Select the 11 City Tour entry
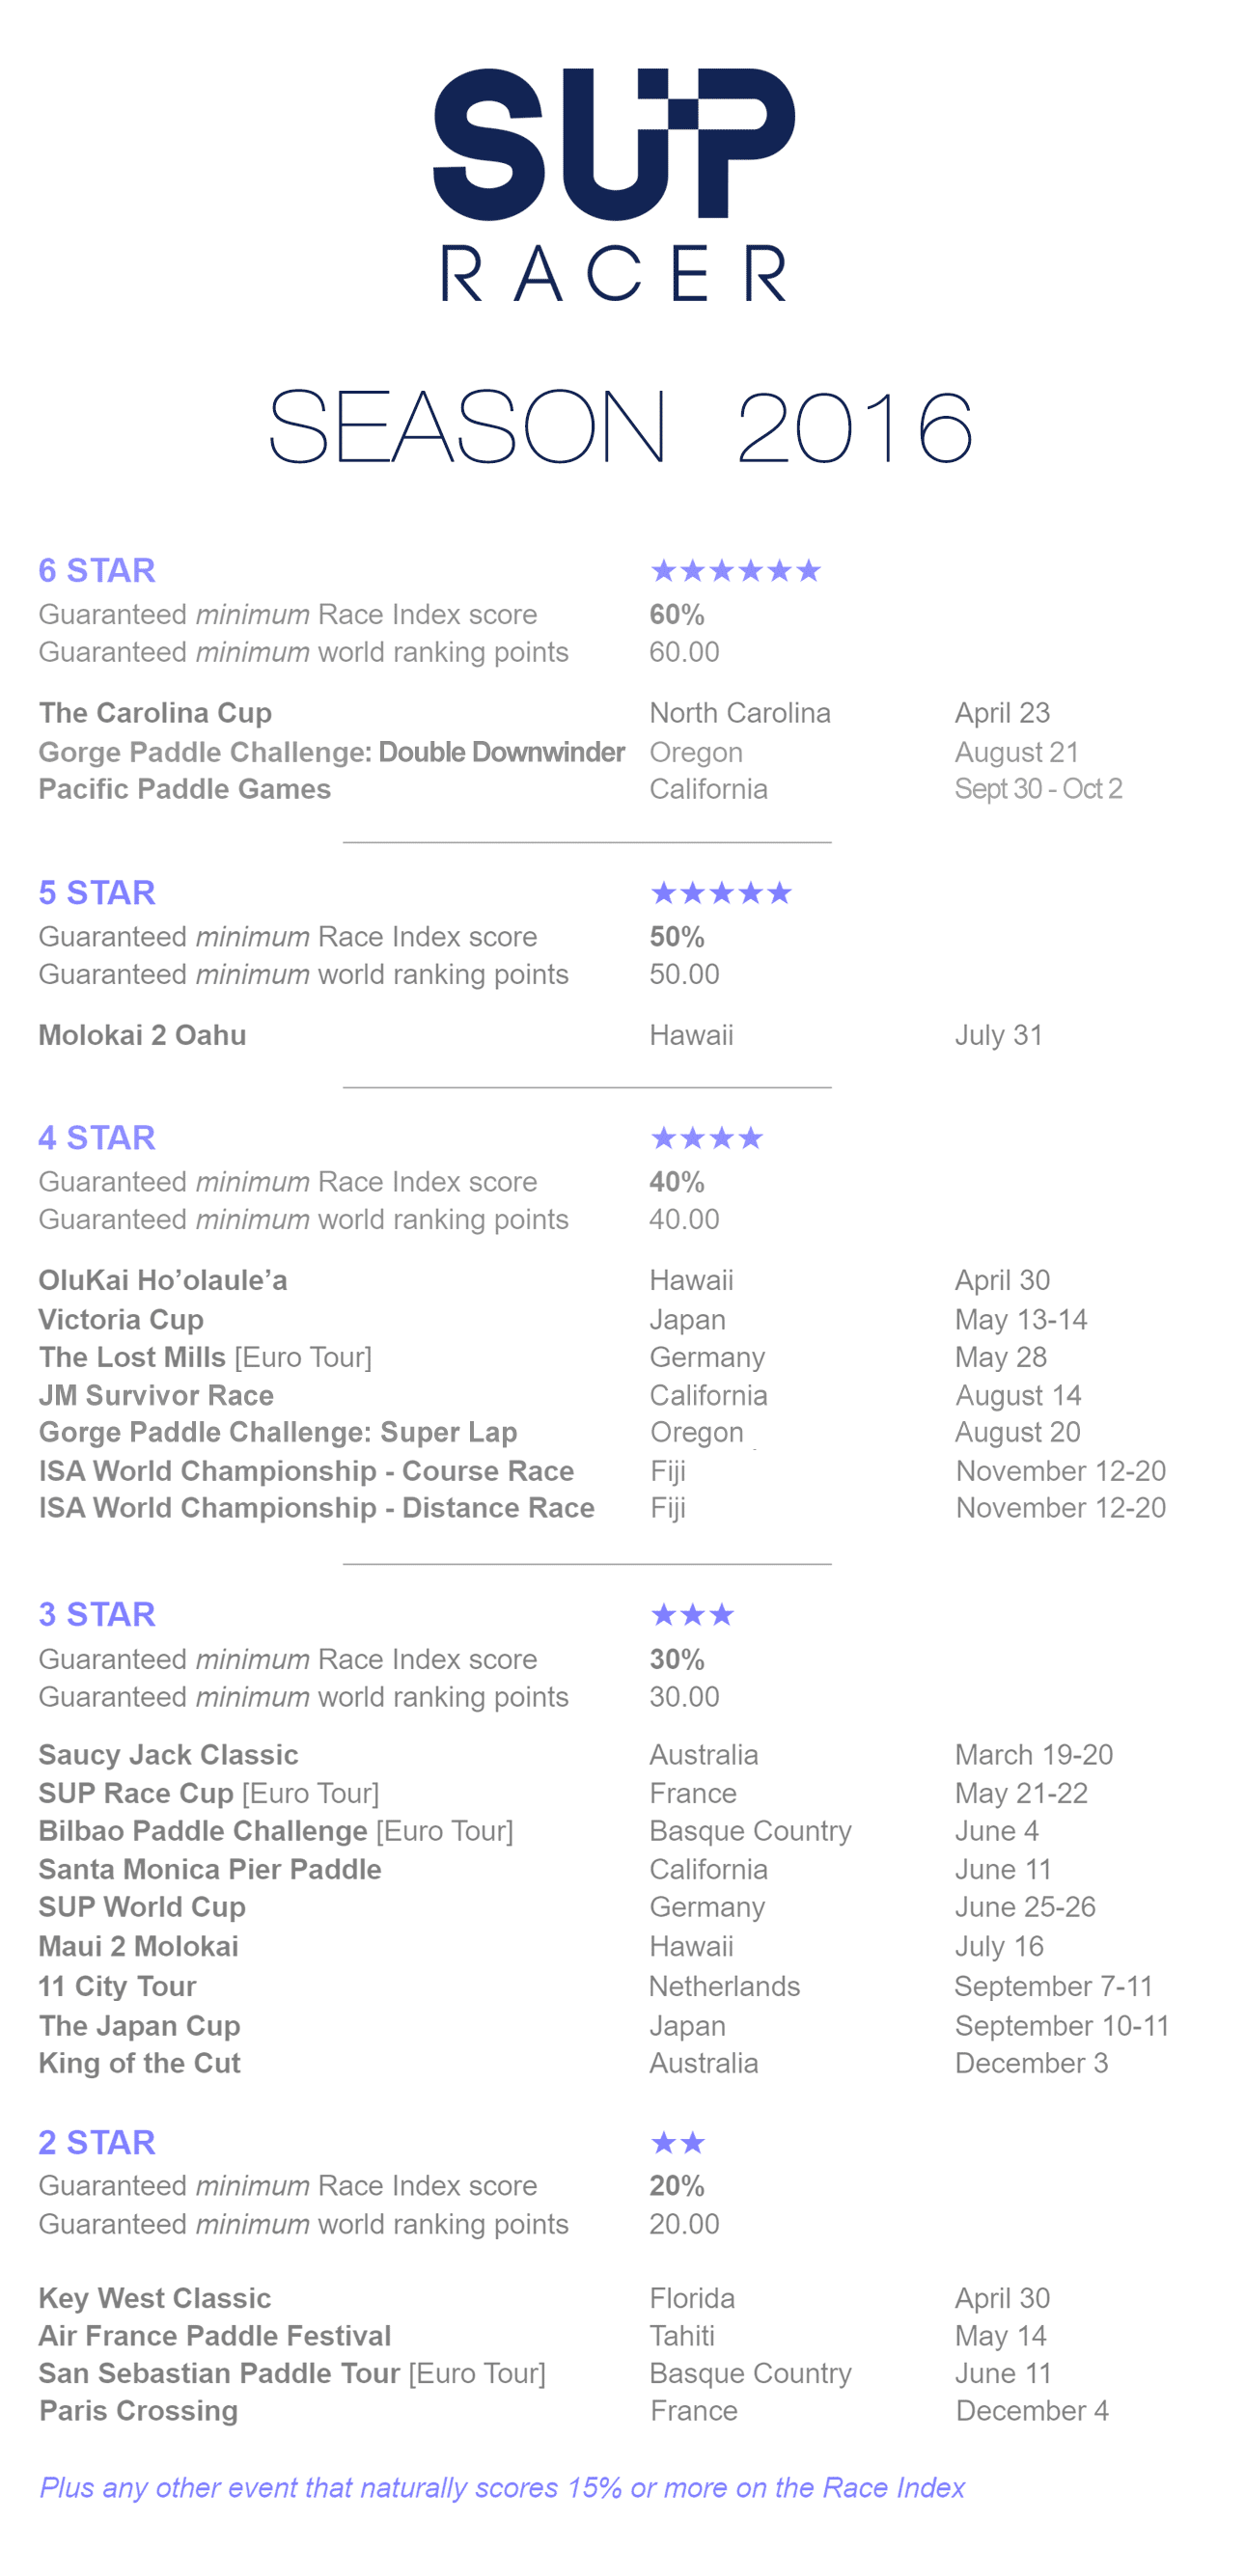1245x2576 pixels. [x=117, y=1986]
